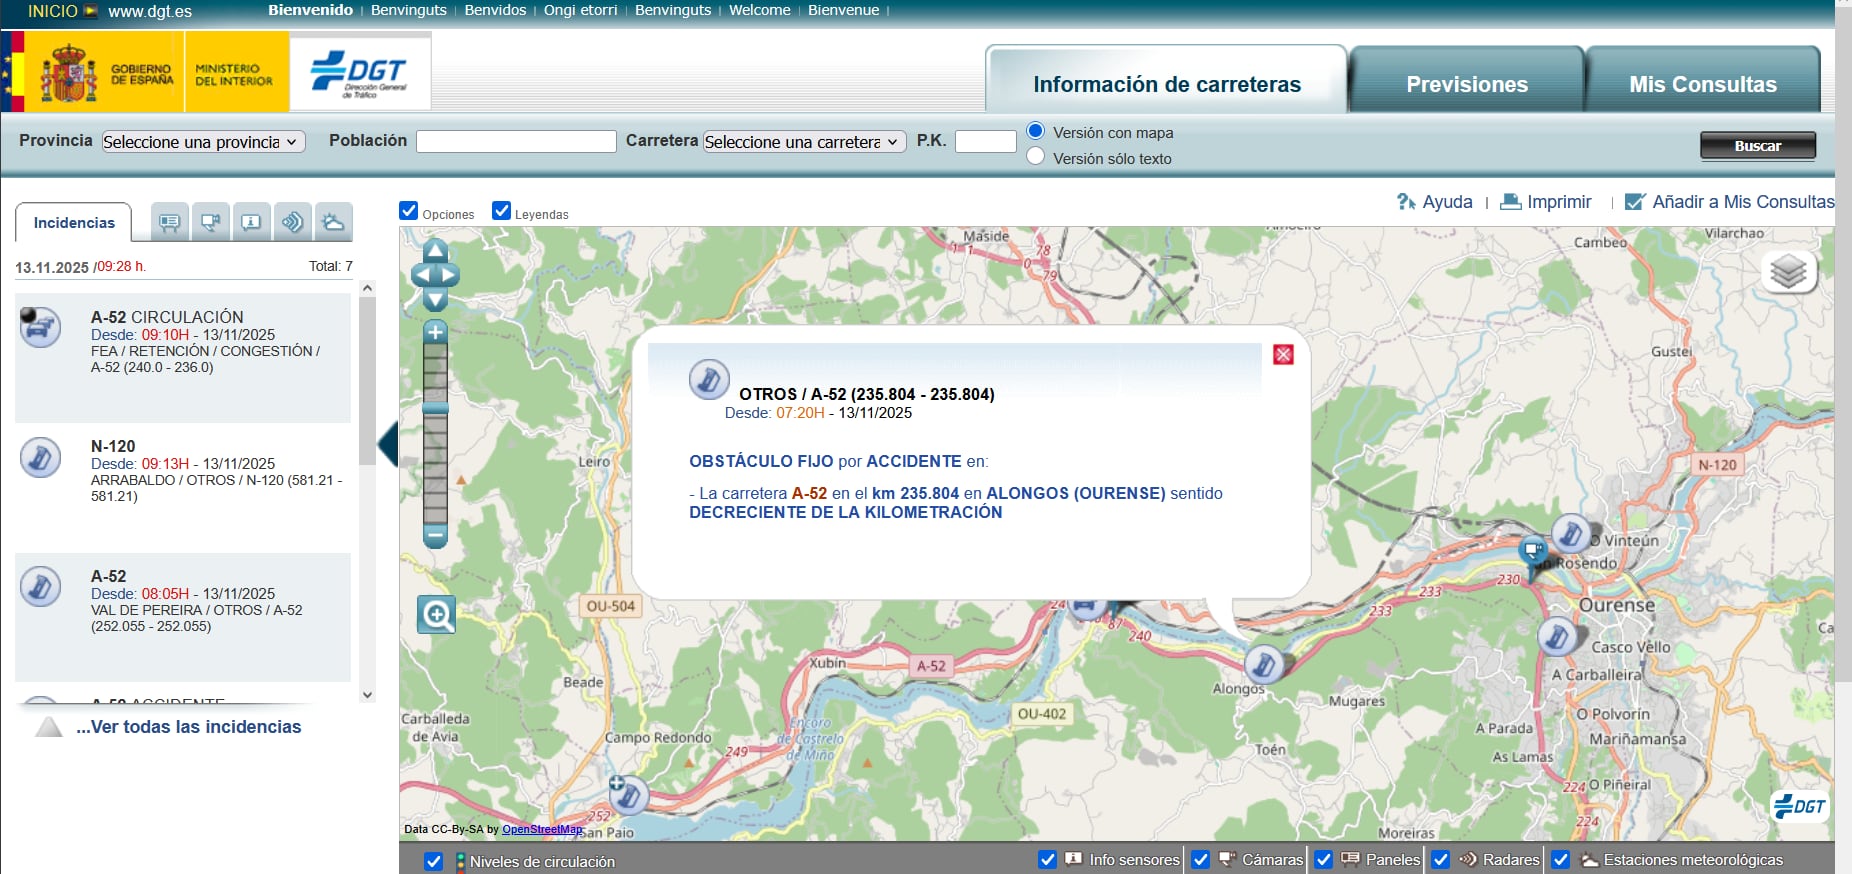Open the Provincia dropdown
This screenshot has width=1852, height=874.
point(203,142)
